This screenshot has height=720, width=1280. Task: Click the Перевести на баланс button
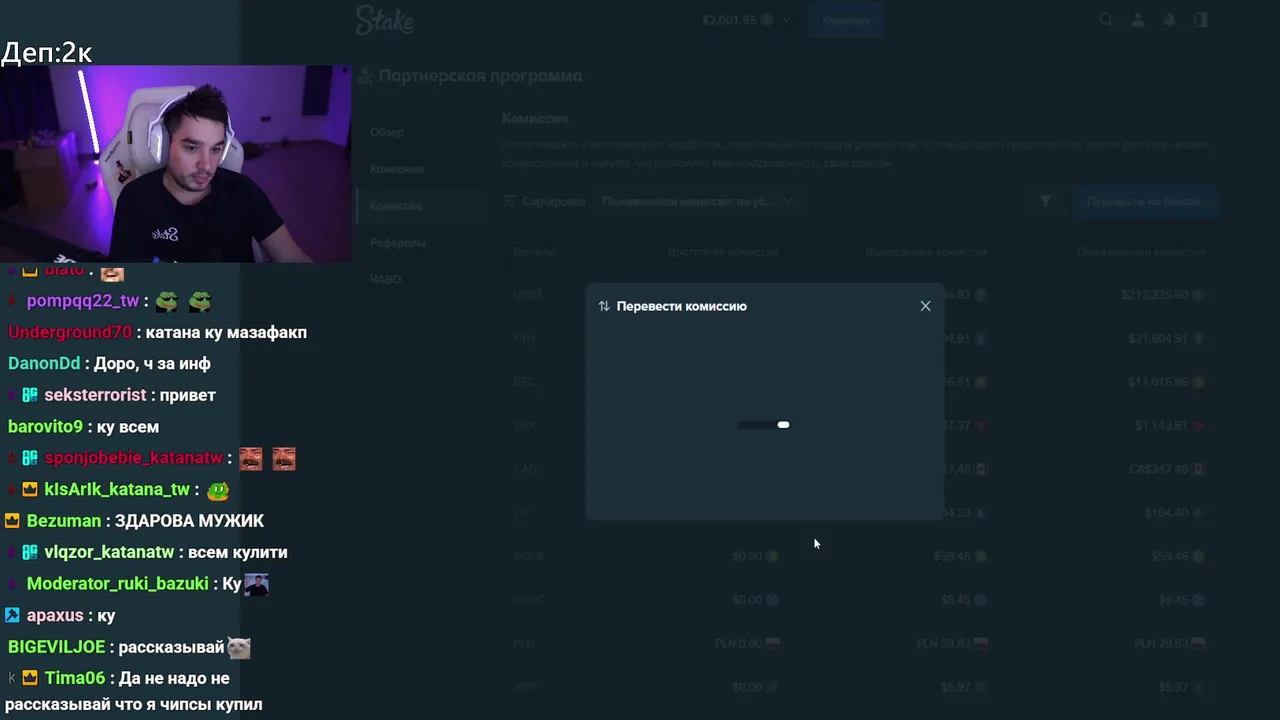pos(1144,201)
